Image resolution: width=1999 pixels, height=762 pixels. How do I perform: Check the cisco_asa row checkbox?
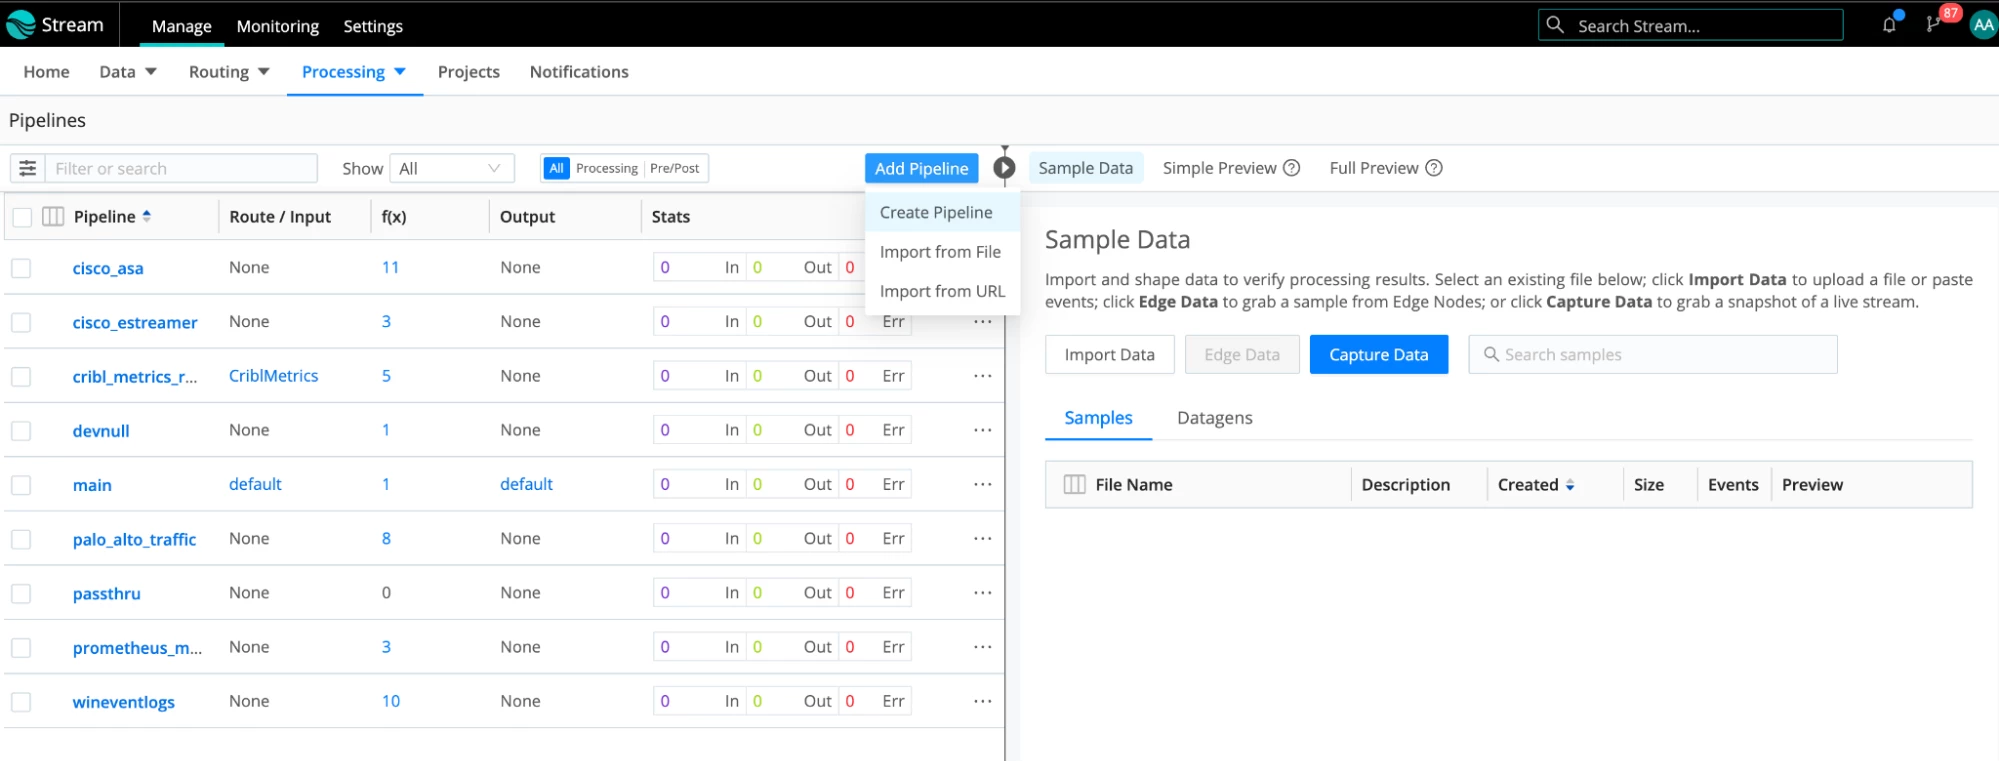21,268
